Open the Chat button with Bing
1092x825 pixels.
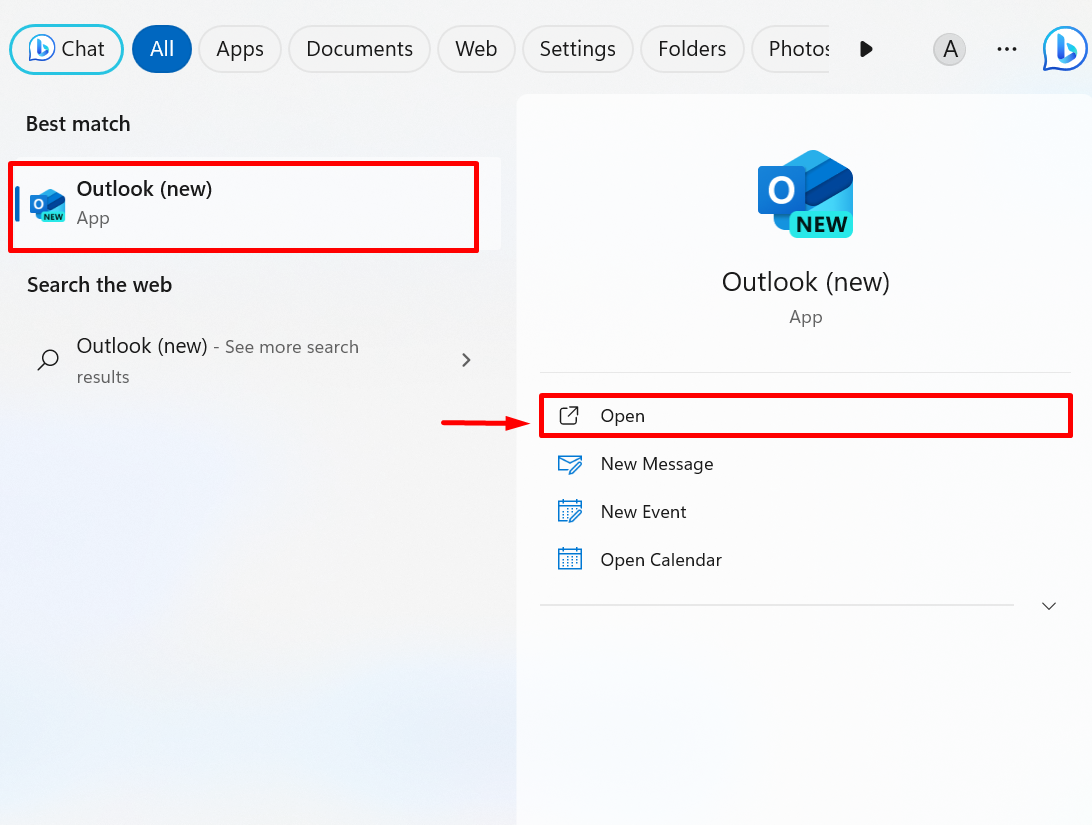pos(66,49)
